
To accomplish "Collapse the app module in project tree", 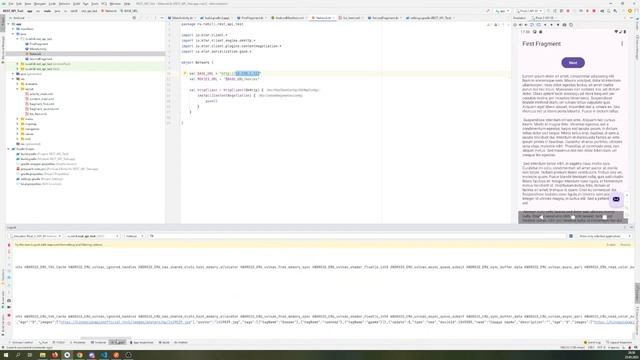I will (9, 24).
